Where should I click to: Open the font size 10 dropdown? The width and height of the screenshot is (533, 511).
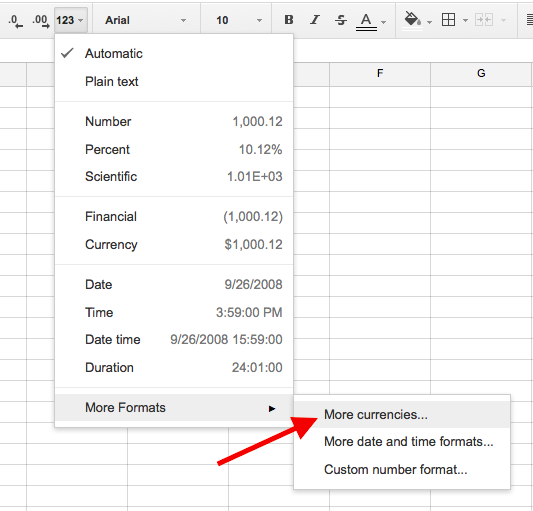(x=238, y=20)
